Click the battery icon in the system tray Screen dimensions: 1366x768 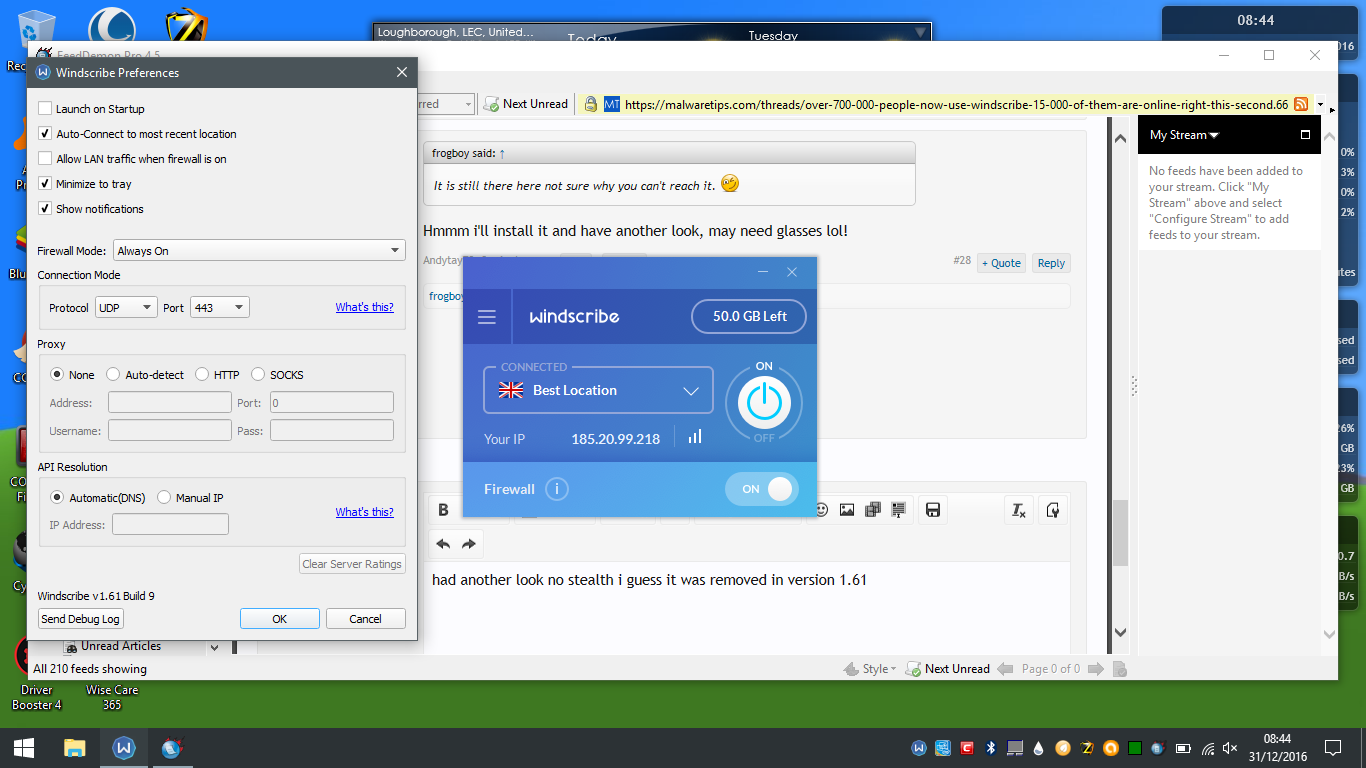[1183, 747]
